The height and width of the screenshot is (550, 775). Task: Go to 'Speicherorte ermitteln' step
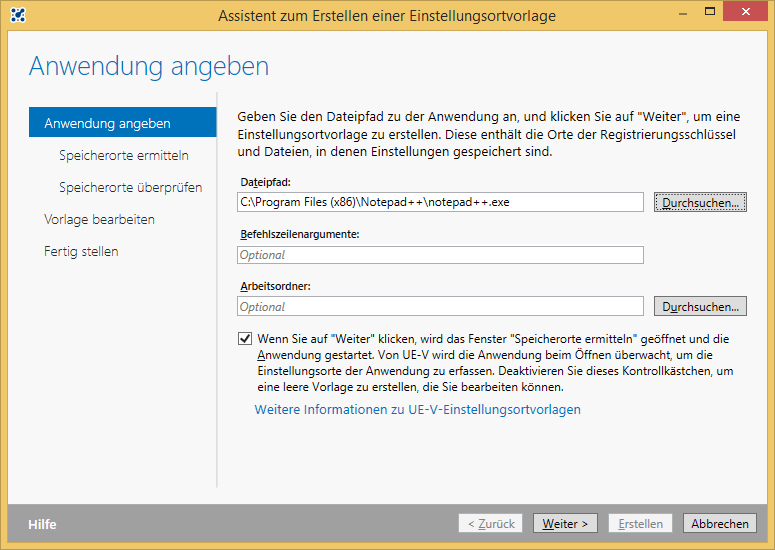(x=124, y=155)
